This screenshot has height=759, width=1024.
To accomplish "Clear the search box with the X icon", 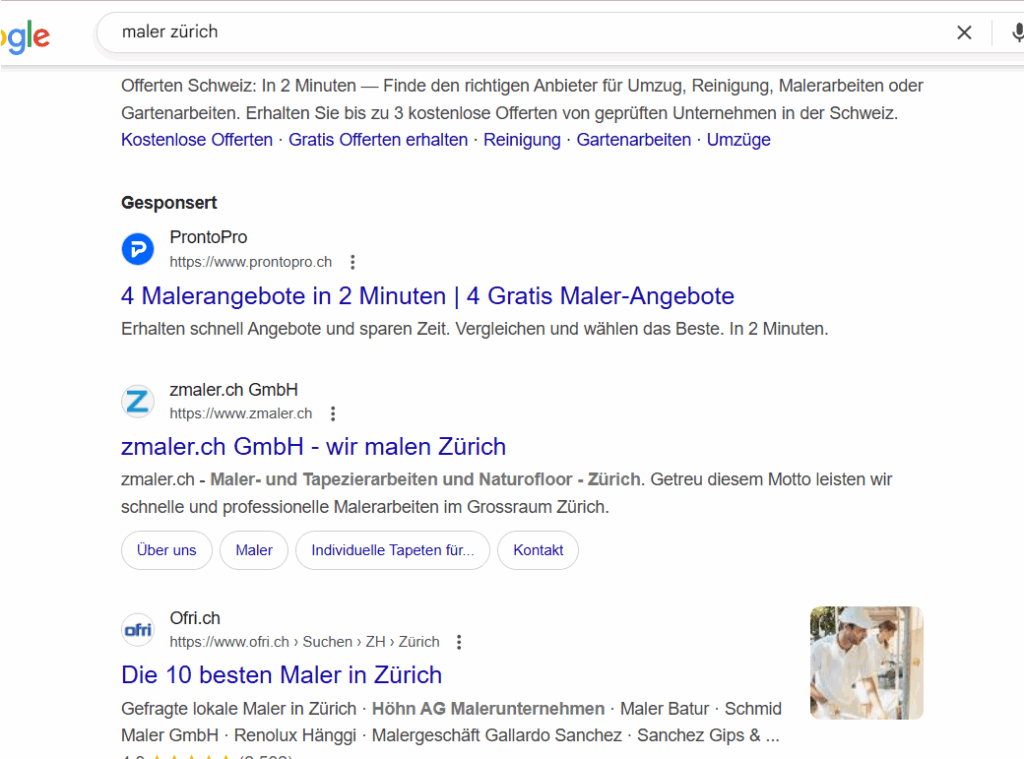I will (964, 32).
